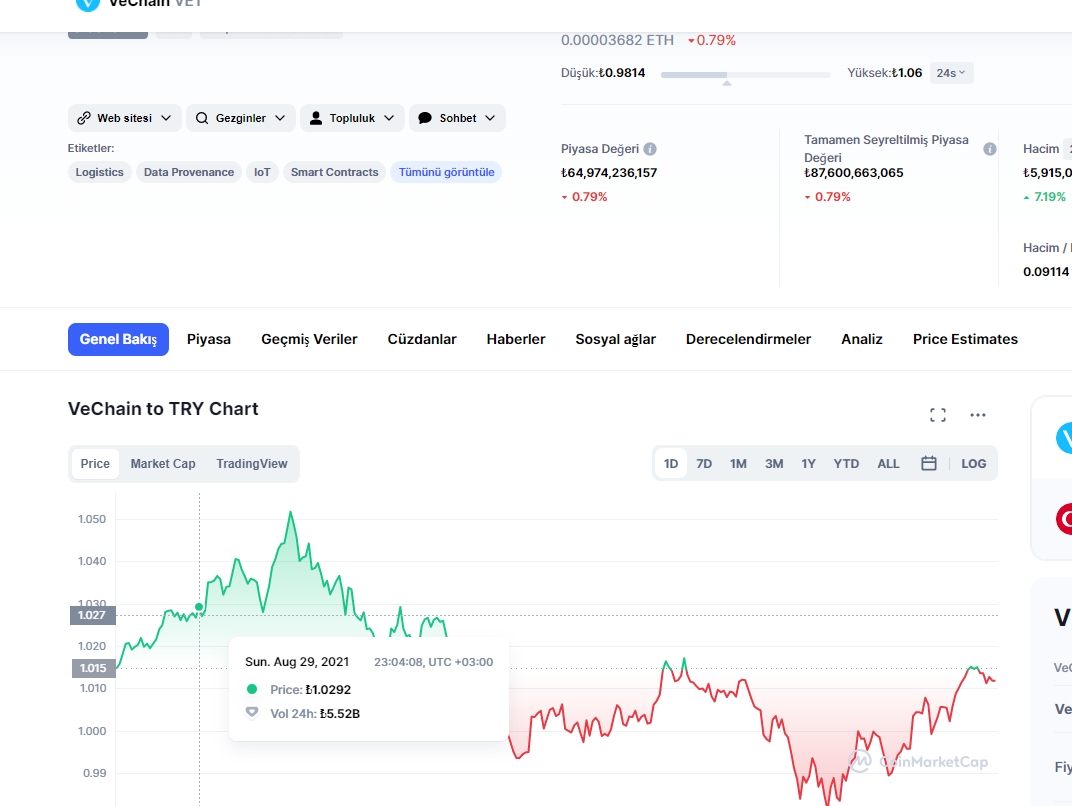
Task: Set chart range to 3M
Action: 774,464
